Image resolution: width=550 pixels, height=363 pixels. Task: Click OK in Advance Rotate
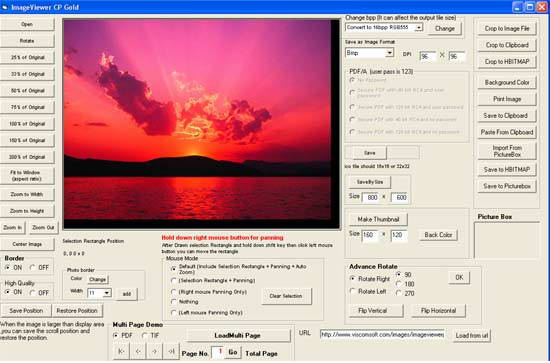[459, 277]
